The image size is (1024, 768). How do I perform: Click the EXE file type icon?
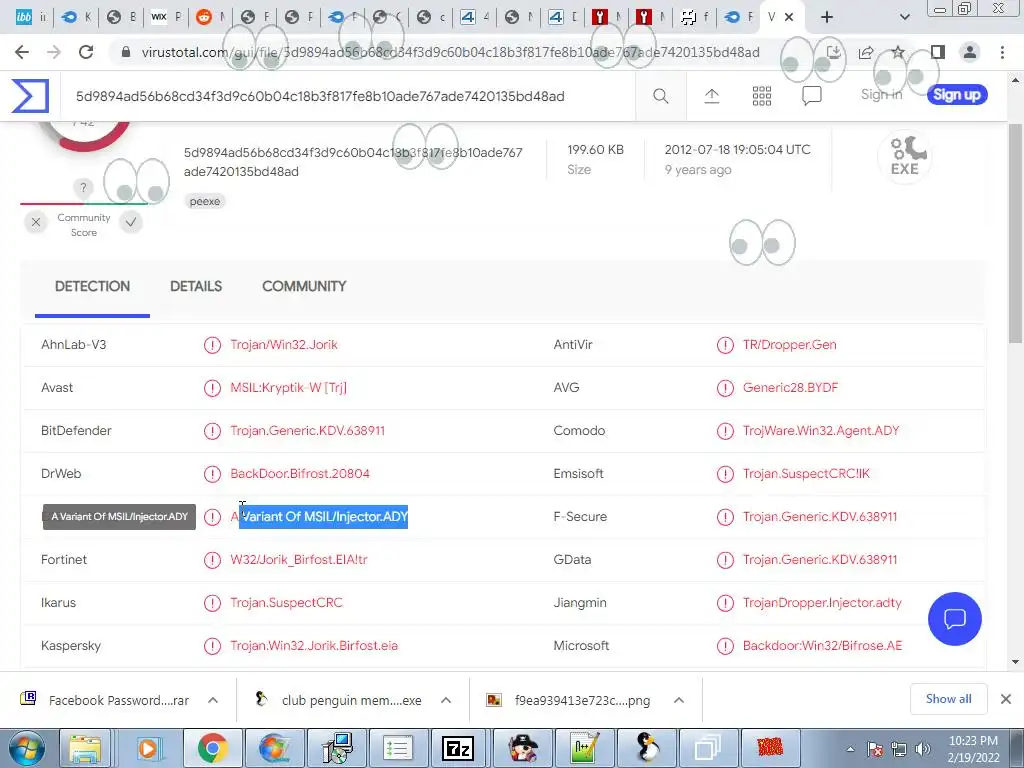tap(904, 157)
